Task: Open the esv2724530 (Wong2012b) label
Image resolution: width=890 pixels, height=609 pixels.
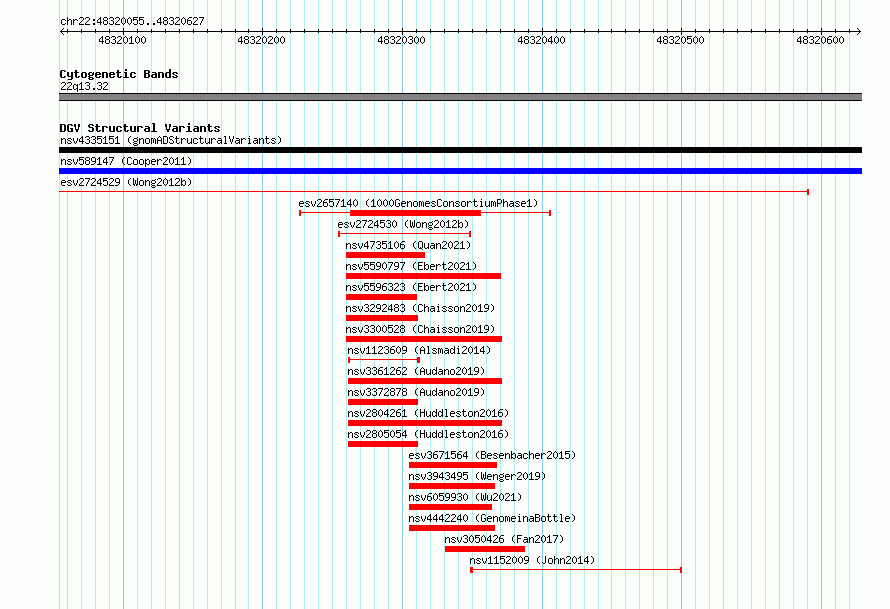Action: 403,224
